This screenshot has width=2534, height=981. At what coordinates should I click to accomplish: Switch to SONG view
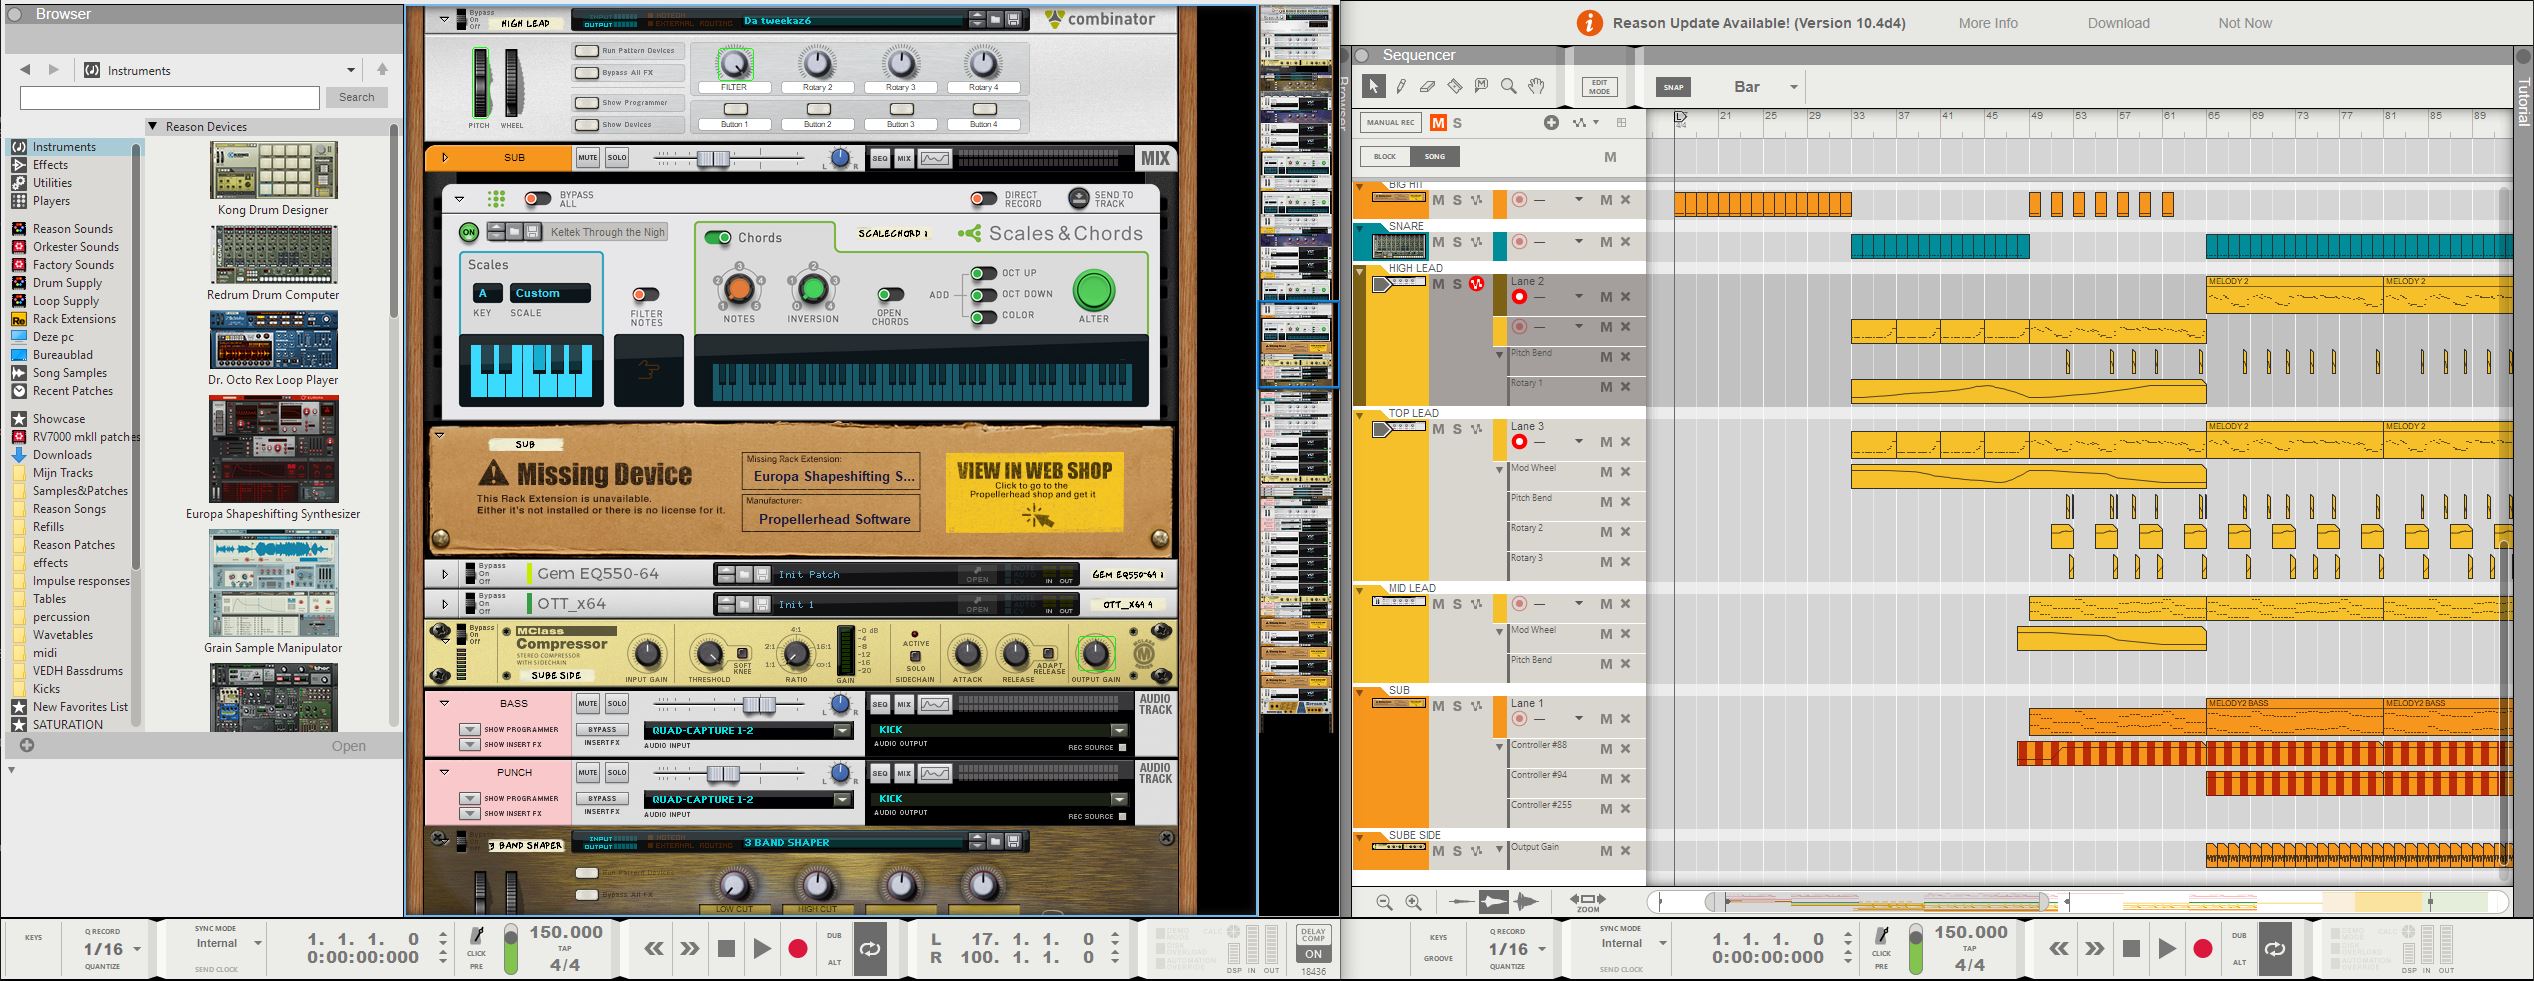(1435, 156)
